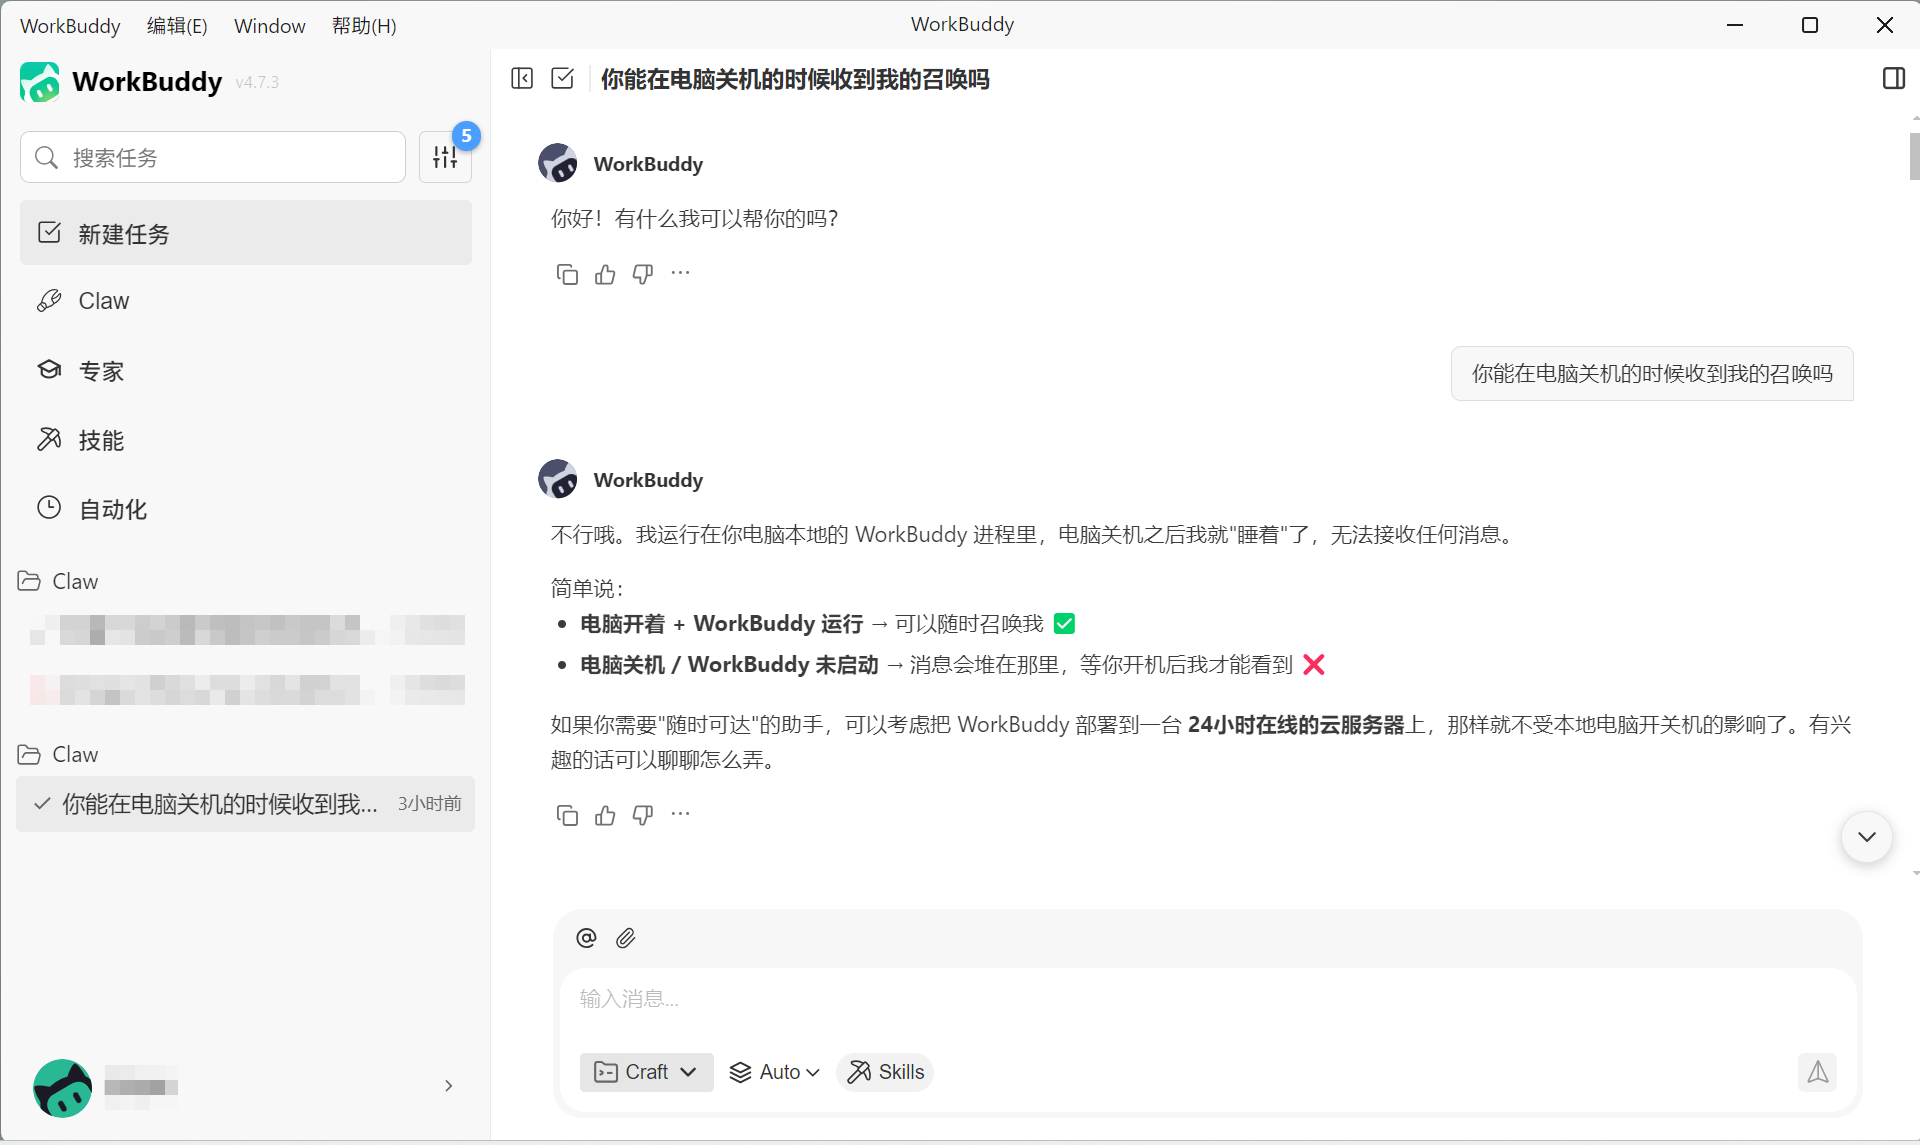
Task: Click the bold text 24小时在线的云服务器
Action: [x=1296, y=725]
